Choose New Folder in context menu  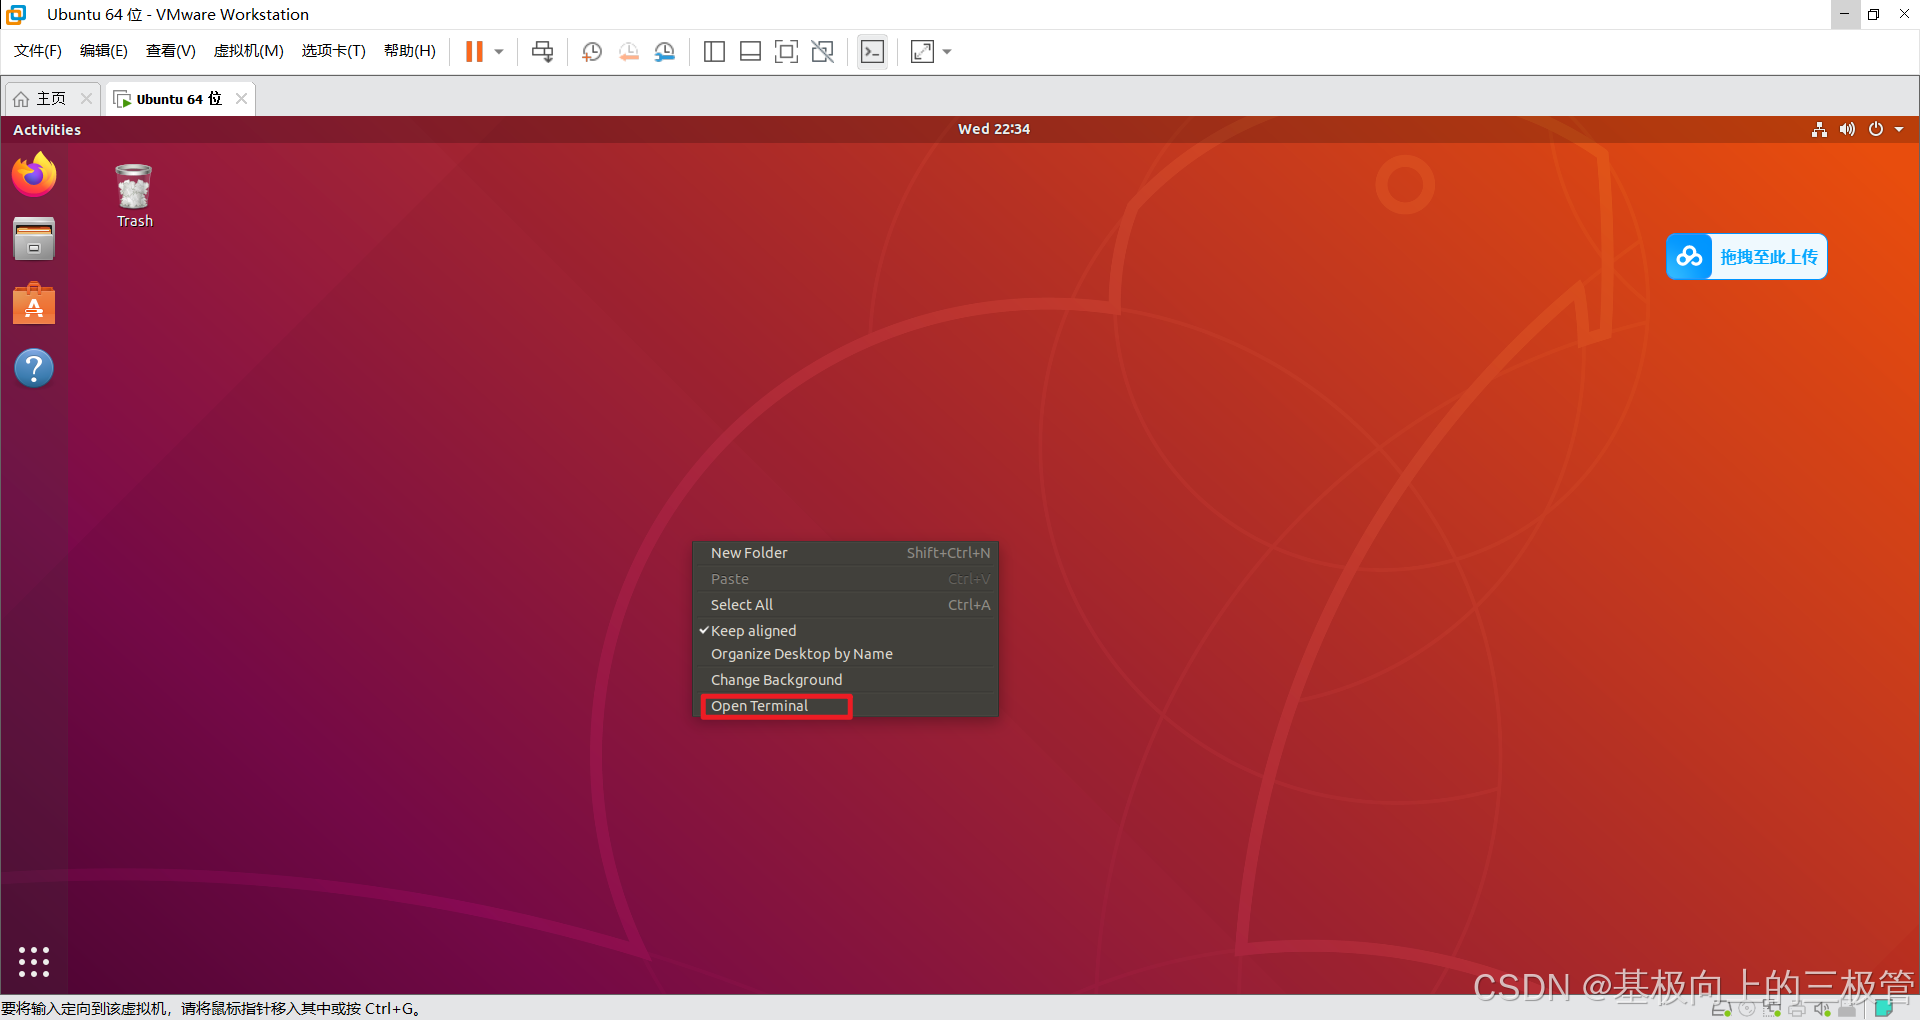coord(845,553)
